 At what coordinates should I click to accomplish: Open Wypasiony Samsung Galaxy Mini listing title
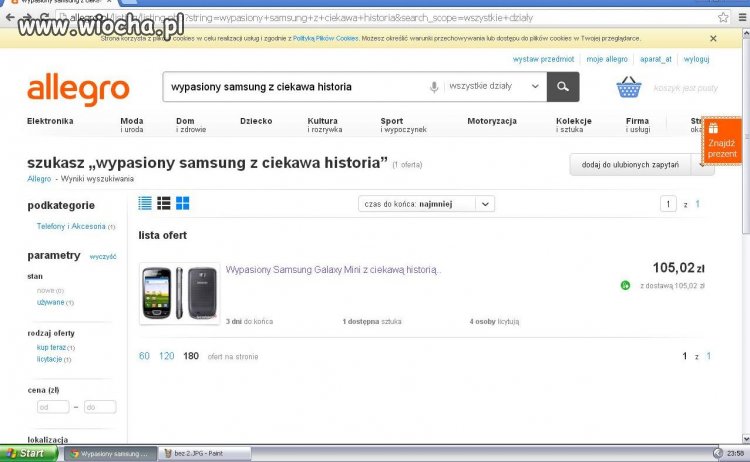pos(333,270)
